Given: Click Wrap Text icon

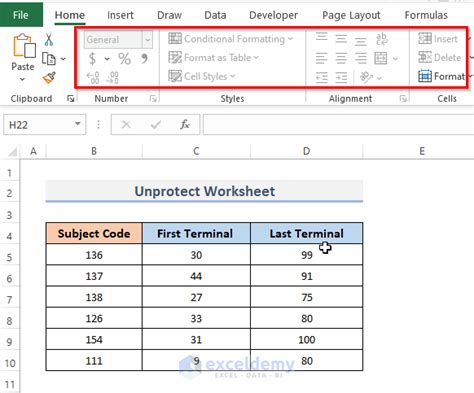Looking at the screenshot, I should point(382,39).
